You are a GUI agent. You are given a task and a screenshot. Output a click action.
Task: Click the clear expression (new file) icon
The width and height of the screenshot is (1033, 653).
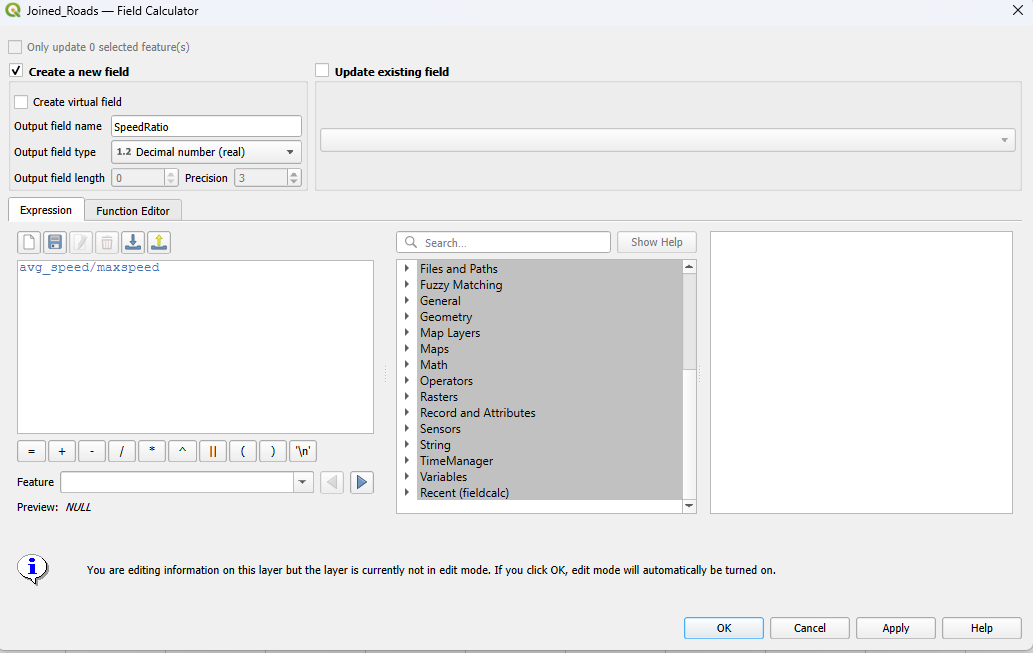click(30, 242)
